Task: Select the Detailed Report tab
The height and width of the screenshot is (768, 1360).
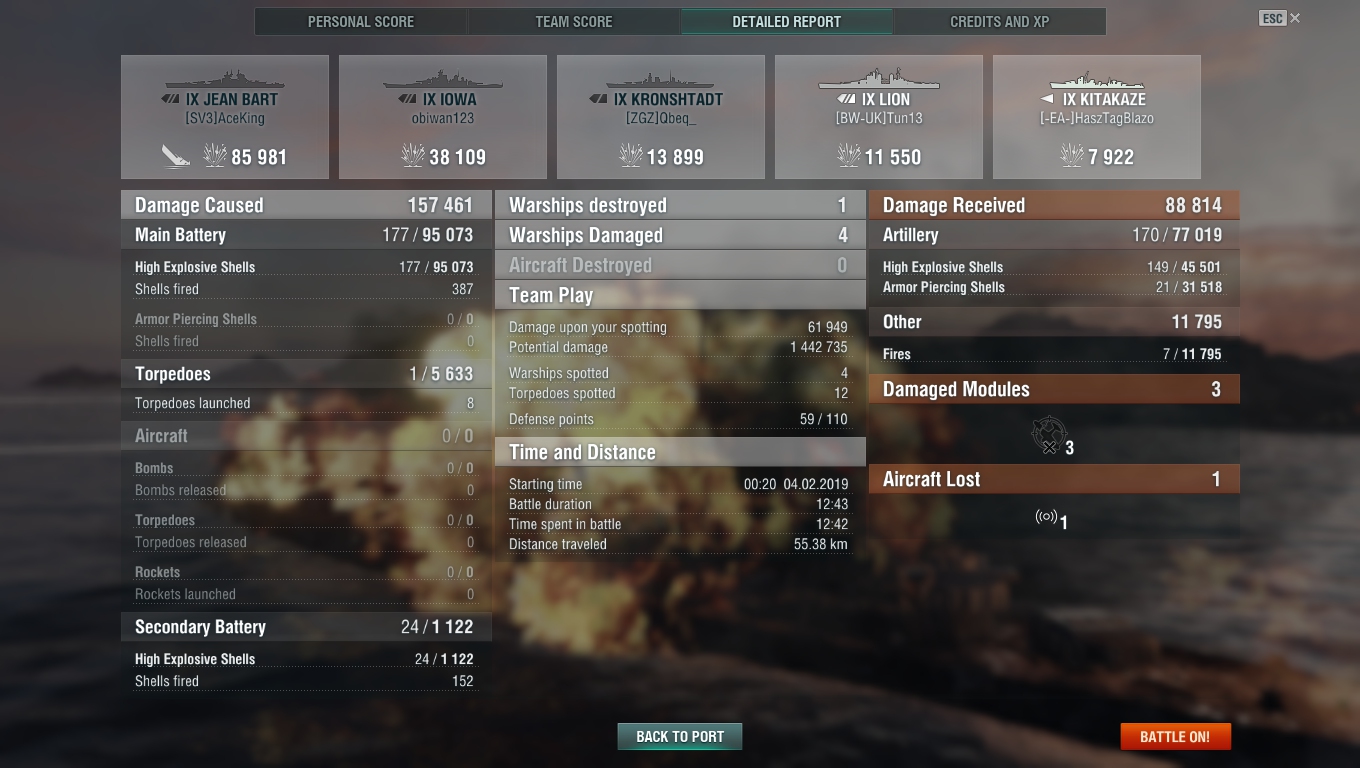Action: 787,21
